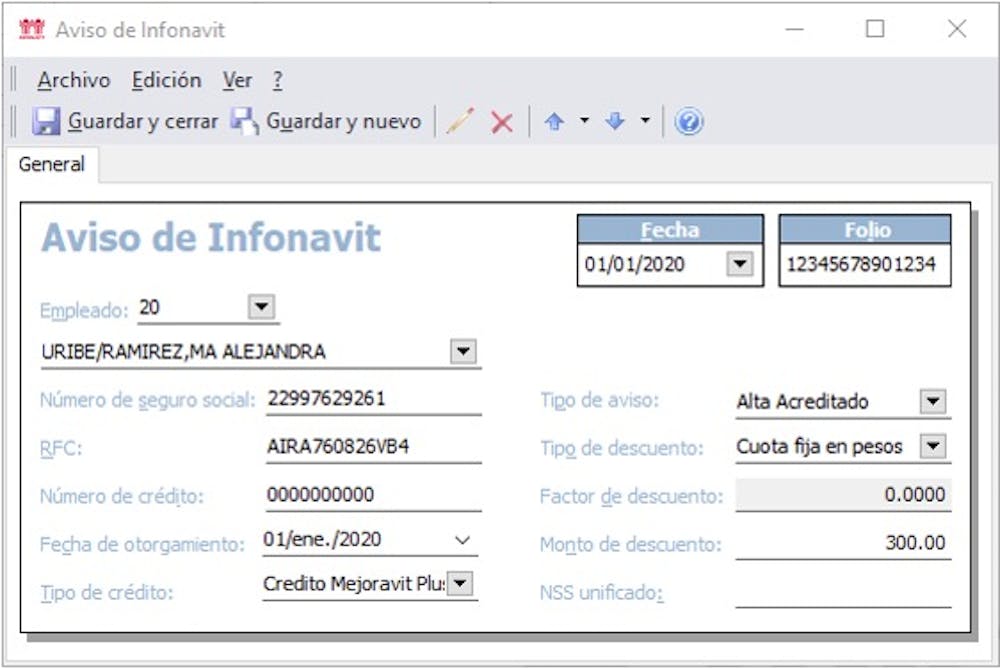The image size is (1000, 669).
Task: Expand the employee name dropdown list
Action: (464, 351)
